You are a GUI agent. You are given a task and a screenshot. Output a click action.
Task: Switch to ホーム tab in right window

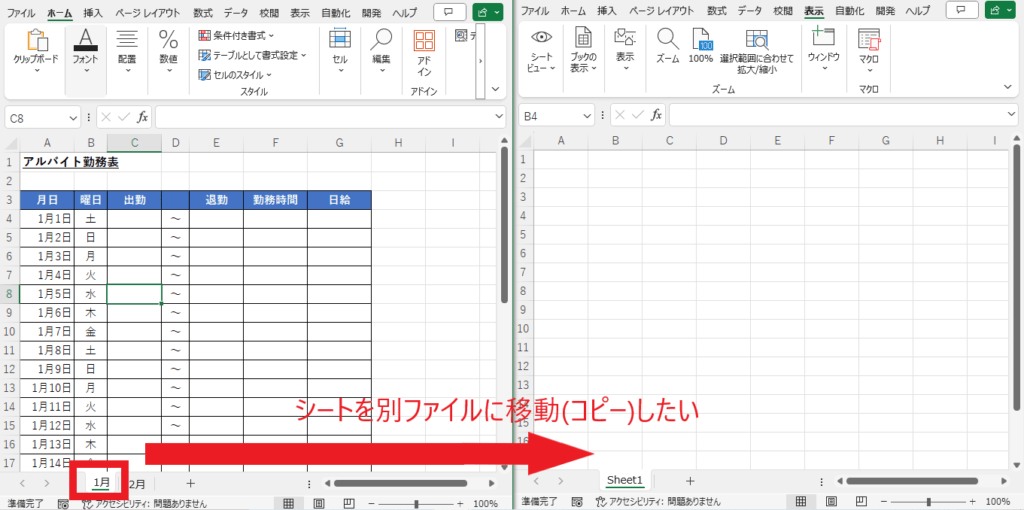(x=573, y=10)
